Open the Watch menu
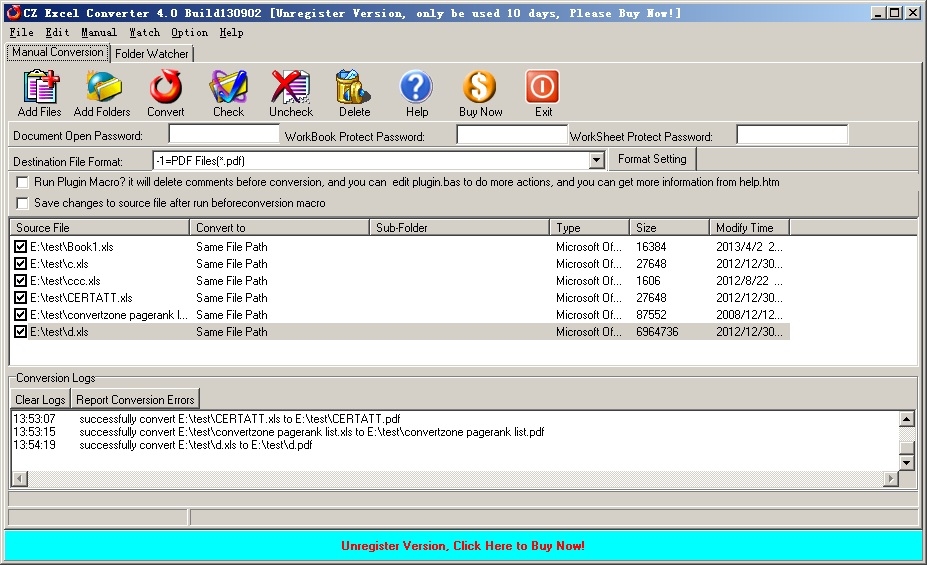 point(144,33)
